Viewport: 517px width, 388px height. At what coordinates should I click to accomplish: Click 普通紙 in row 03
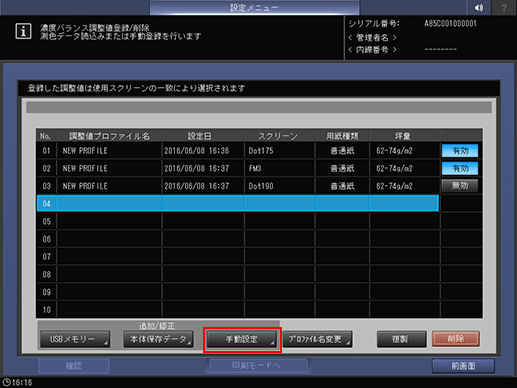342,186
